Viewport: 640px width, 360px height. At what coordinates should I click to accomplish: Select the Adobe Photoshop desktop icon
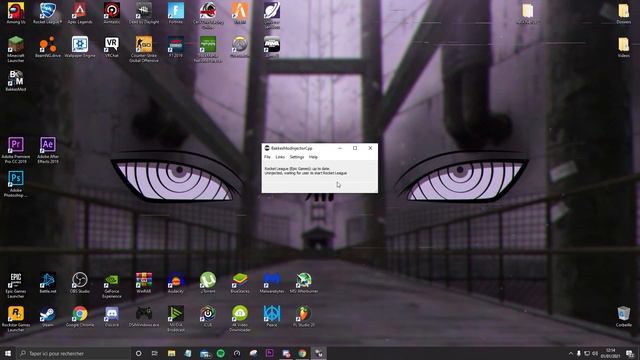pyautogui.click(x=16, y=184)
